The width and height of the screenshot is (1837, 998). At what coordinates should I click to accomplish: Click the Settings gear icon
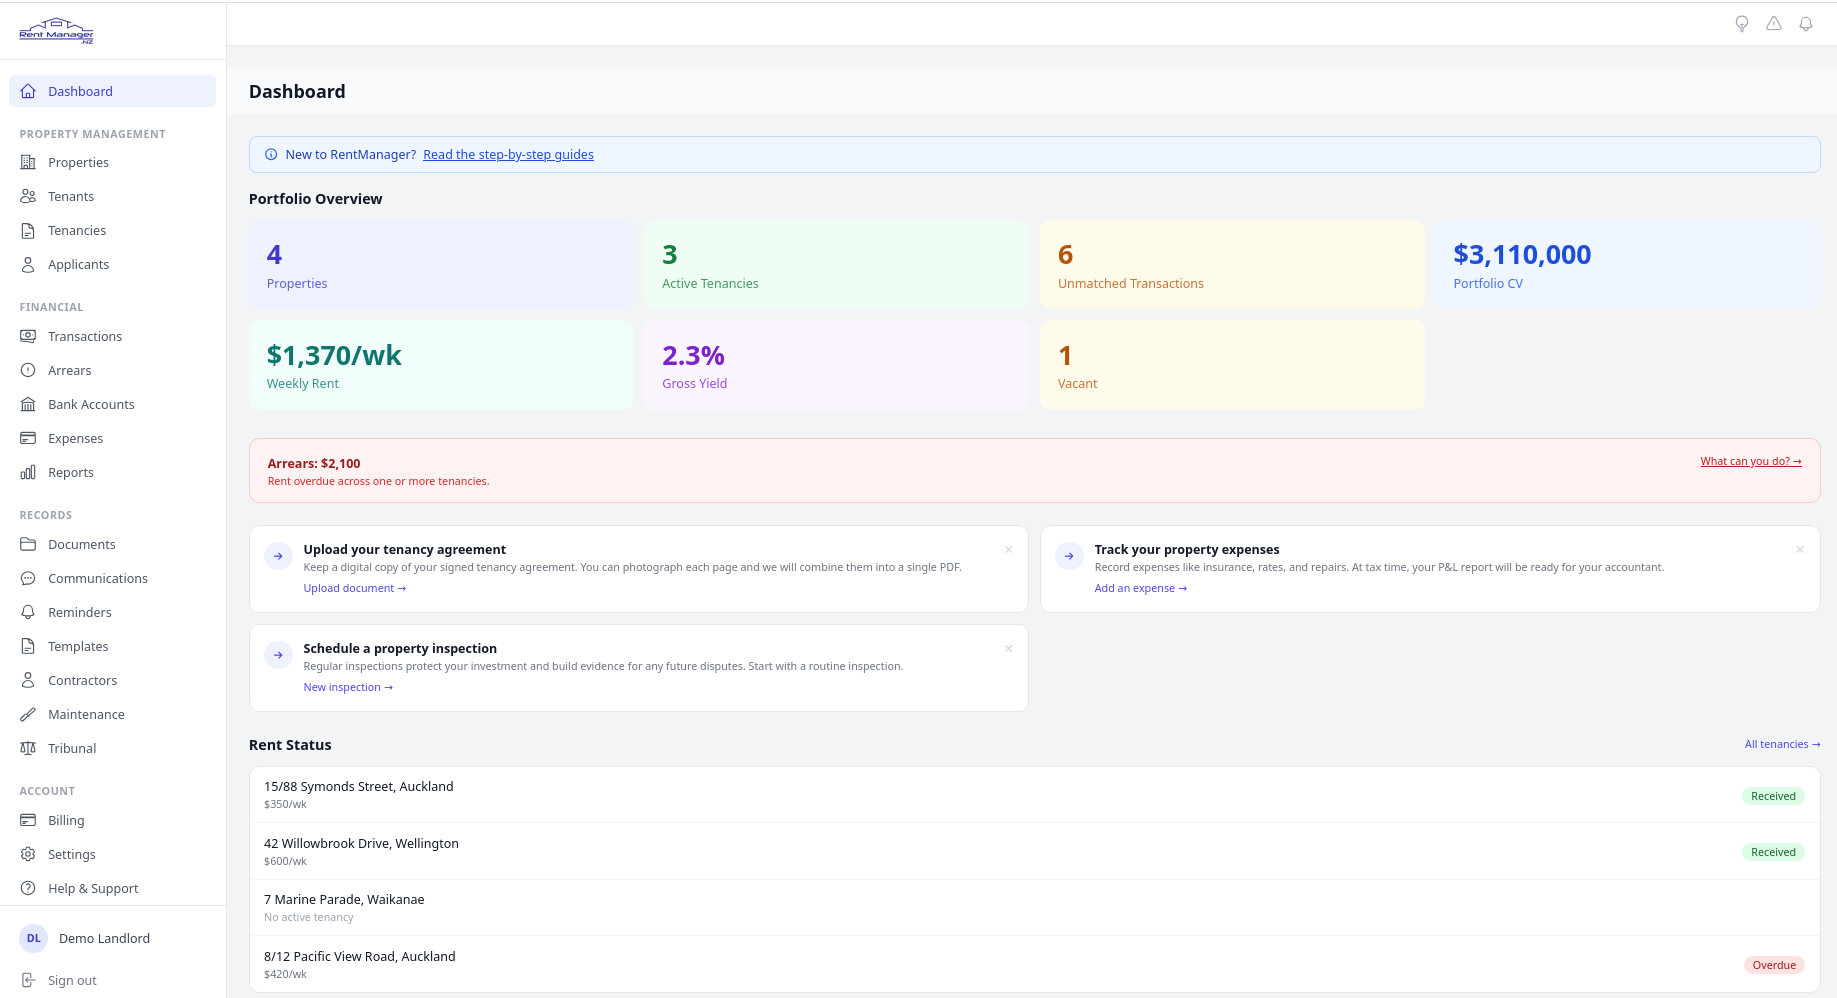click(28, 854)
